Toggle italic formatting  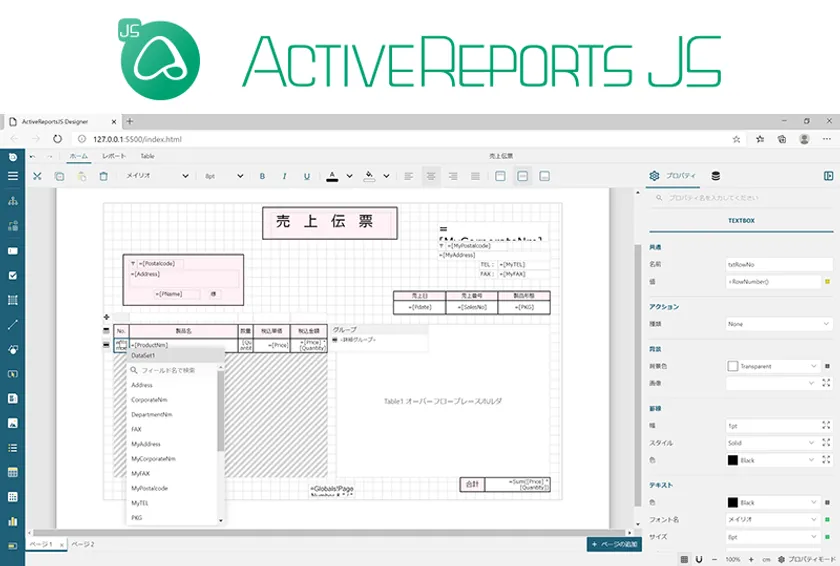(285, 176)
